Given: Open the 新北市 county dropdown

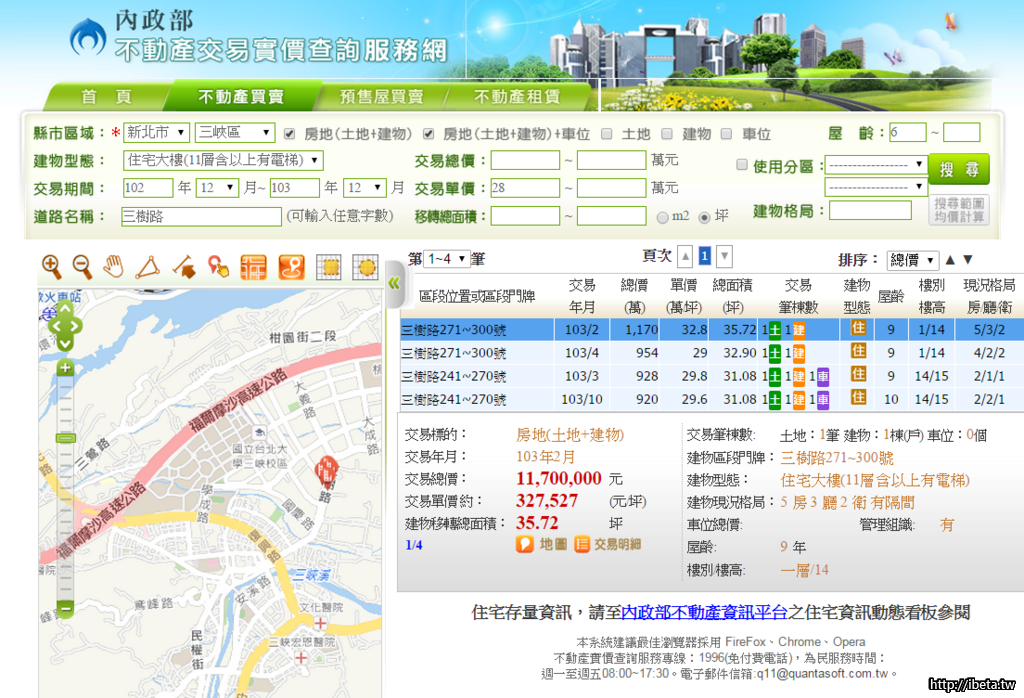Looking at the screenshot, I should [x=156, y=133].
